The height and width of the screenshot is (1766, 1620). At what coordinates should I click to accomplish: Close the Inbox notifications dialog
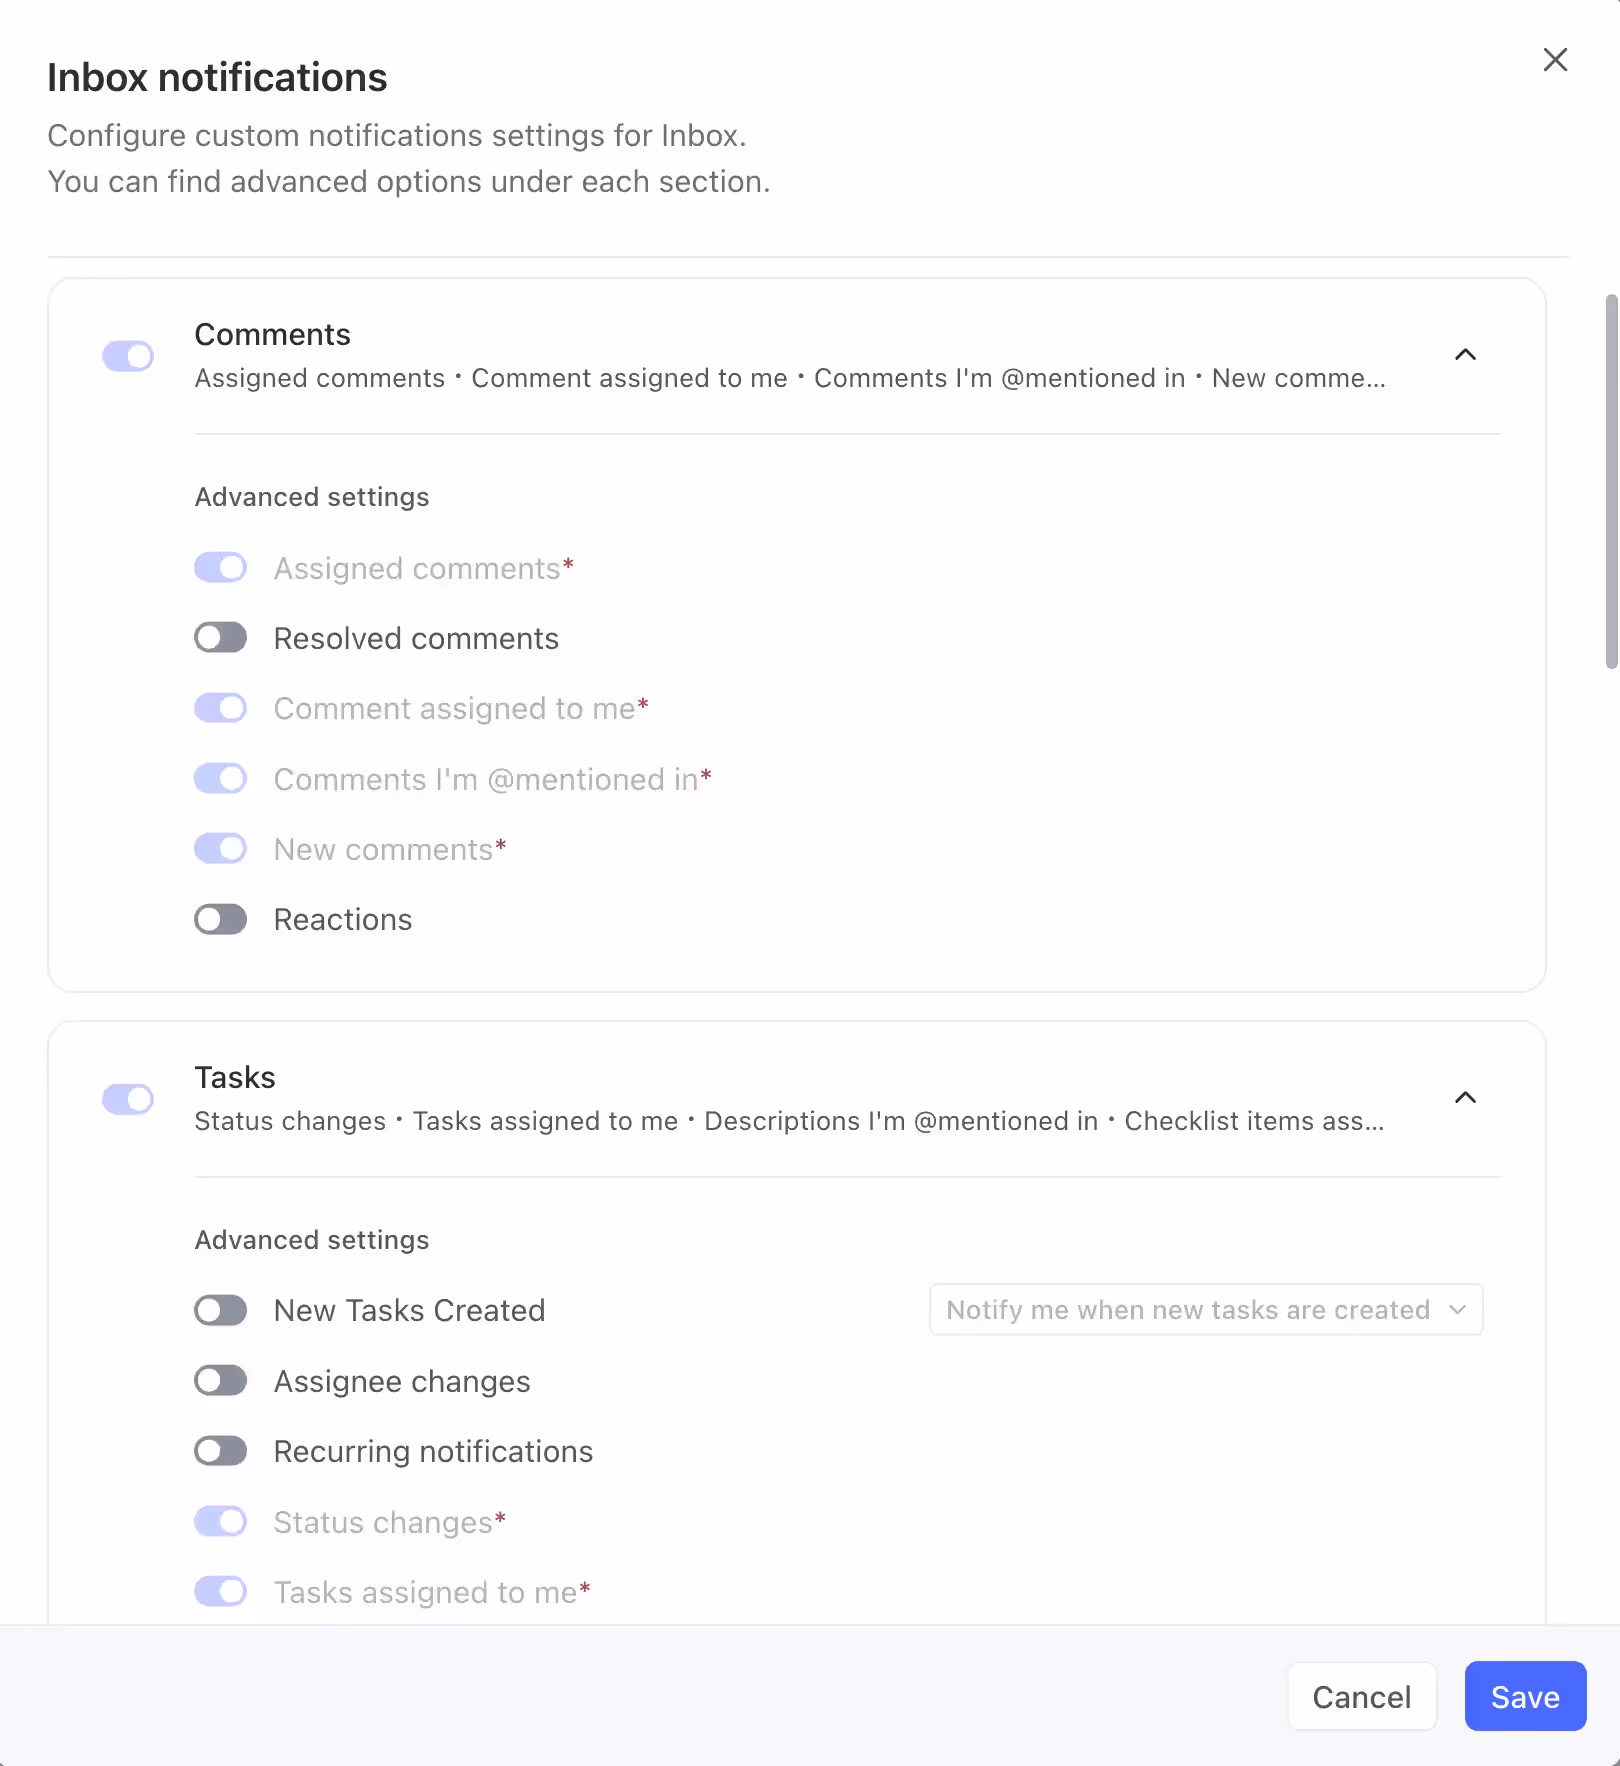[x=1556, y=60]
